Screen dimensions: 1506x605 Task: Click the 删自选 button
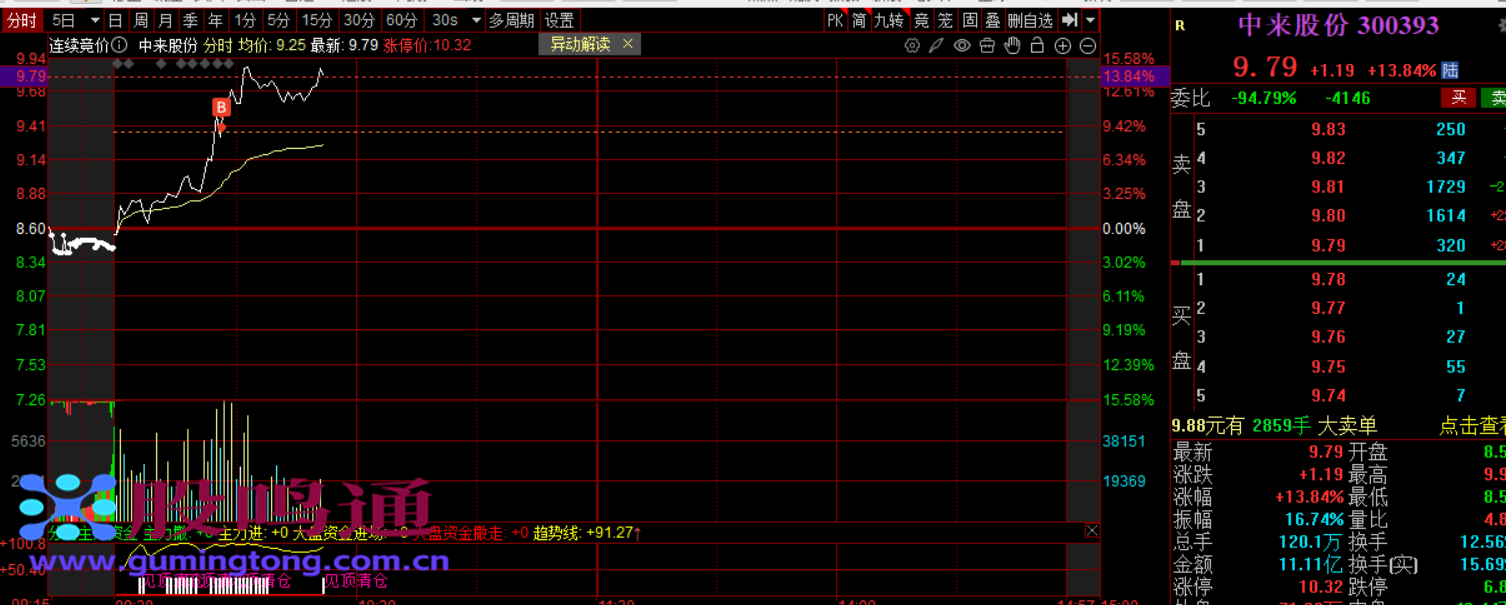tap(1030, 20)
